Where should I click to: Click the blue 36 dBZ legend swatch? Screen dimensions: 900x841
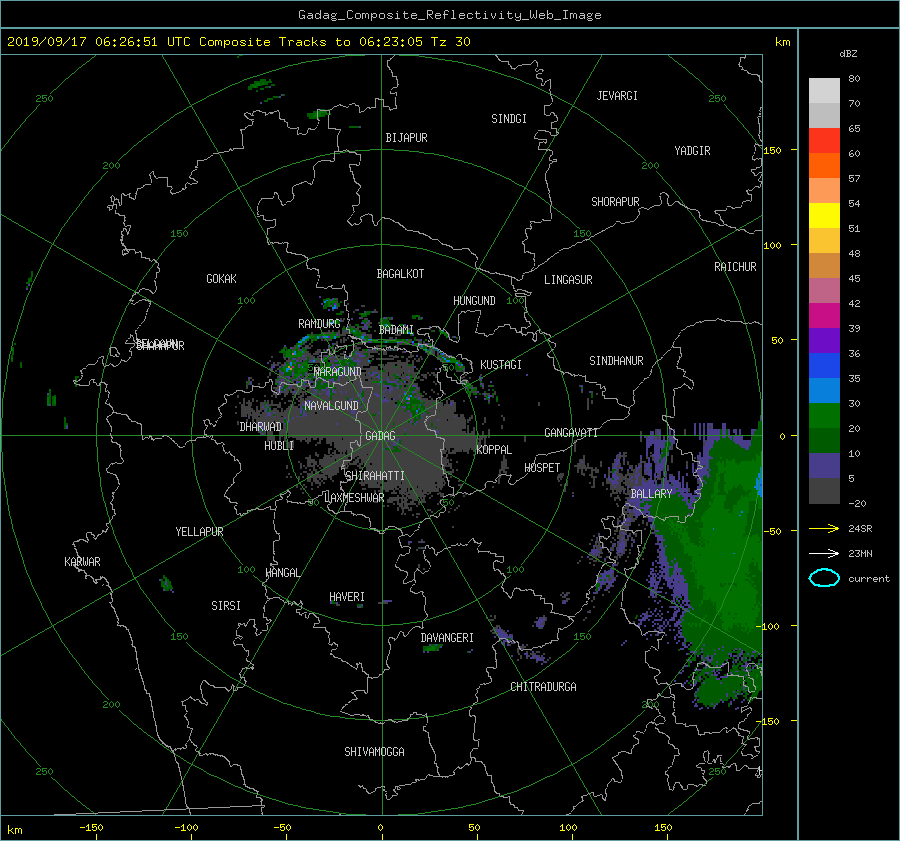point(824,365)
